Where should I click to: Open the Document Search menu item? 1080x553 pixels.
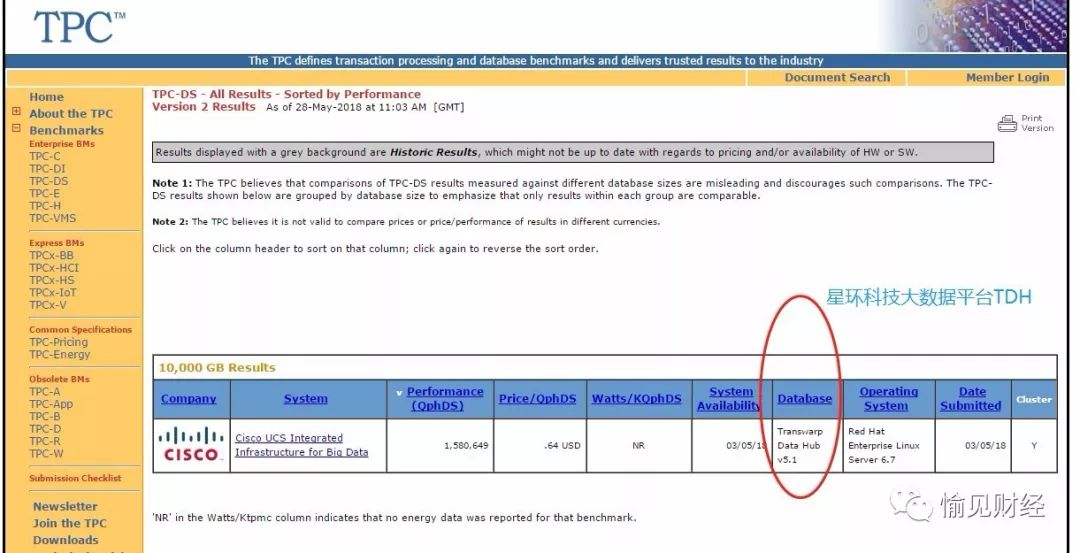coord(837,77)
